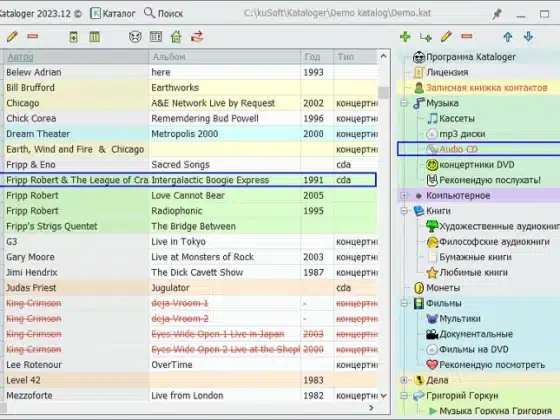Screen dimensions: 560x420
Task: Click the blue up arrow to move category up
Action: click(x=508, y=36)
